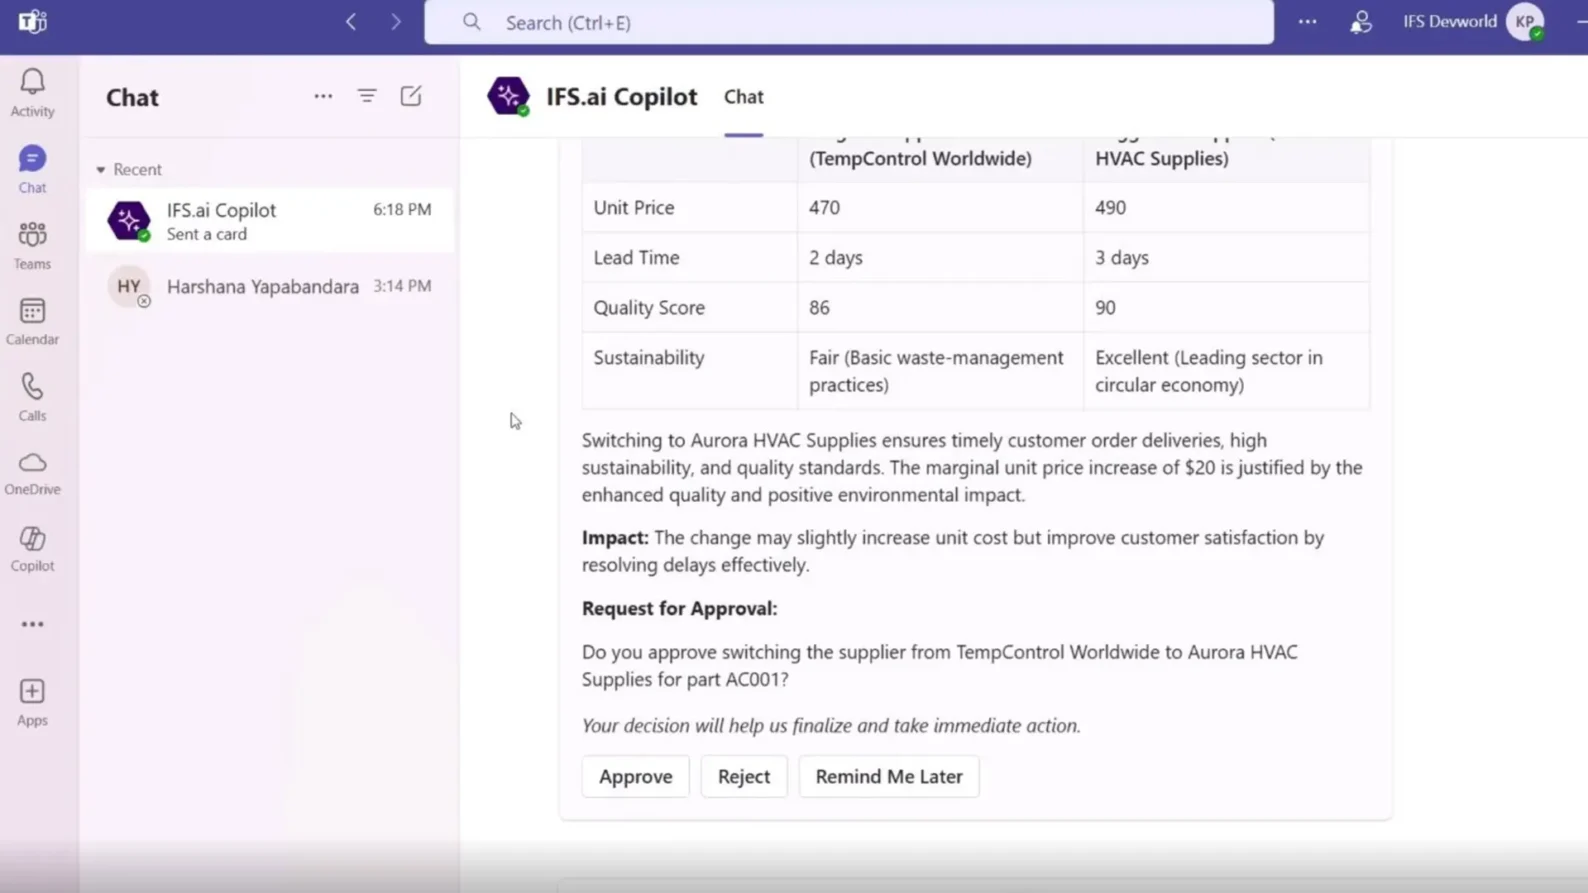Open more chat list options
Screen dimensions: 1588x893
(323, 96)
